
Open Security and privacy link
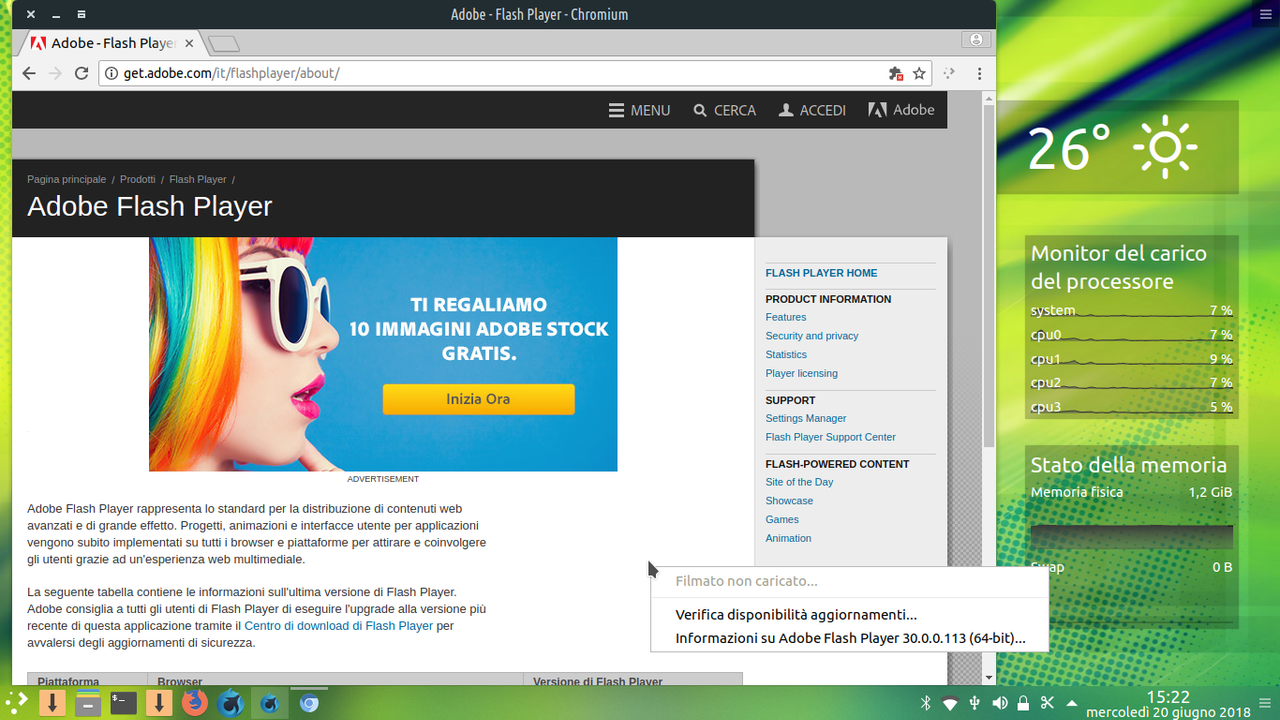pos(812,336)
